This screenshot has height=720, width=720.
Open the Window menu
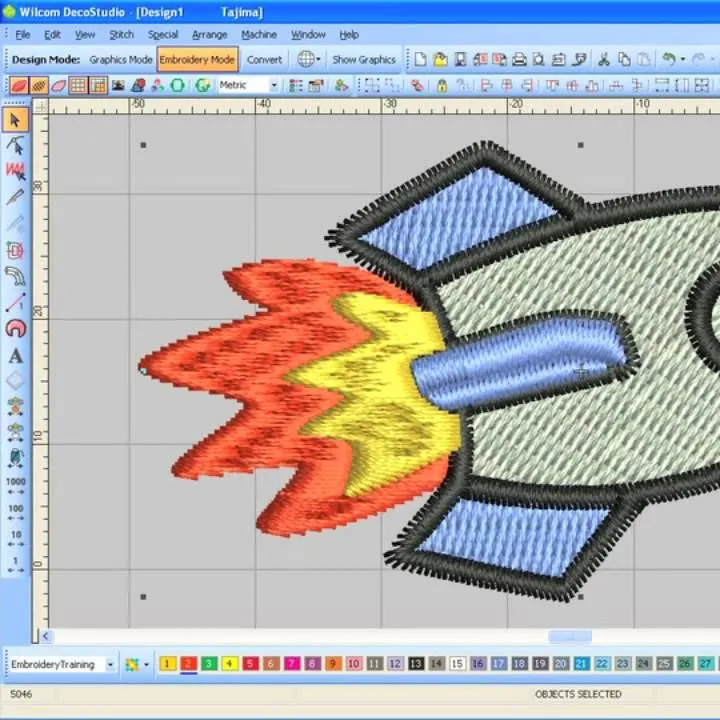(x=308, y=34)
